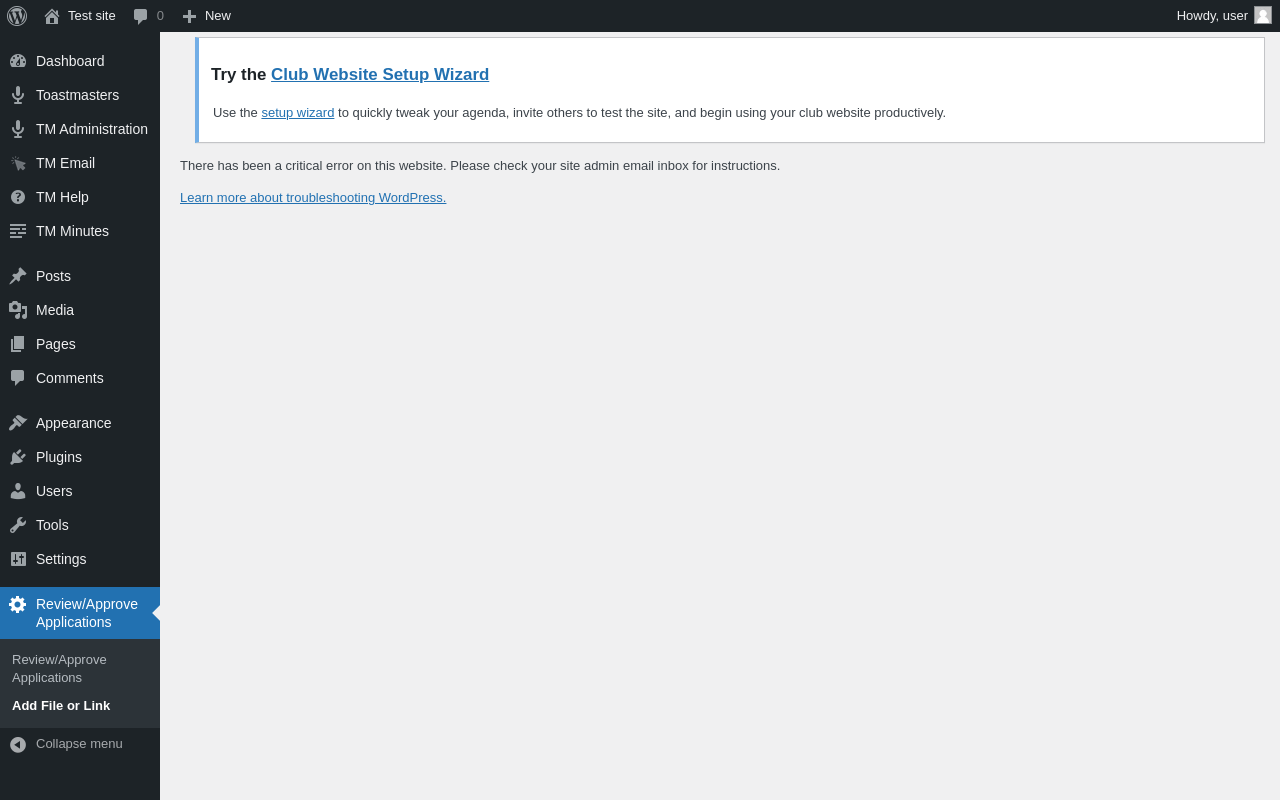This screenshot has width=1280, height=800.
Task: Click the Tools wrench icon
Action: point(18,525)
